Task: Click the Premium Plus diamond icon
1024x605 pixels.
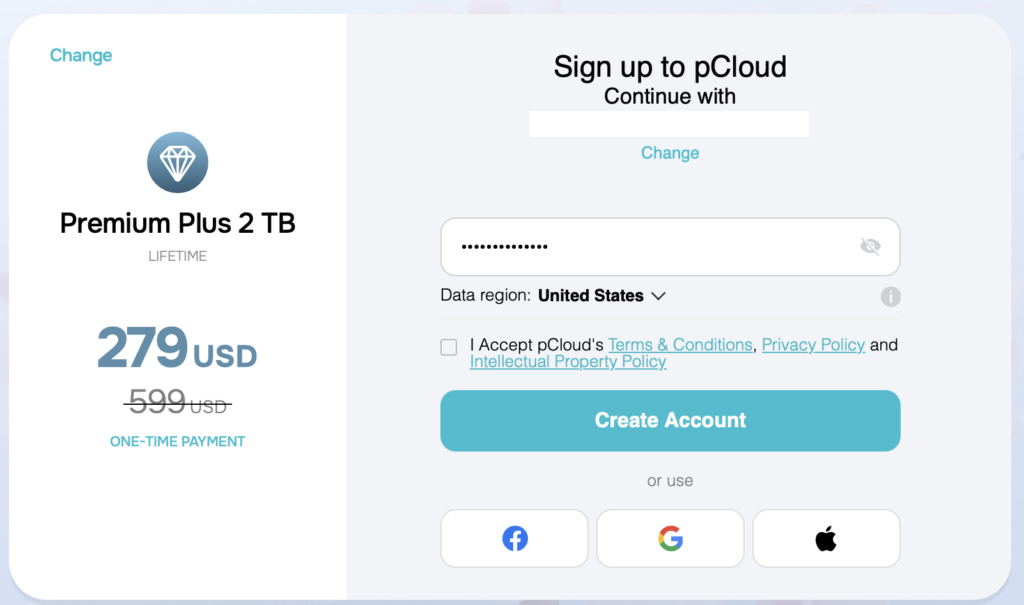Action: click(177, 162)
